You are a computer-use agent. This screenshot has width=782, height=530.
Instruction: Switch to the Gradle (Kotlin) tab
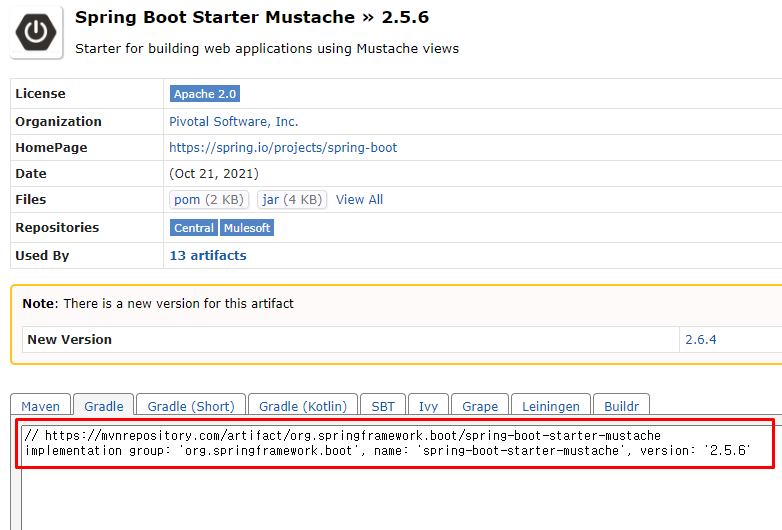click(303, 406)
